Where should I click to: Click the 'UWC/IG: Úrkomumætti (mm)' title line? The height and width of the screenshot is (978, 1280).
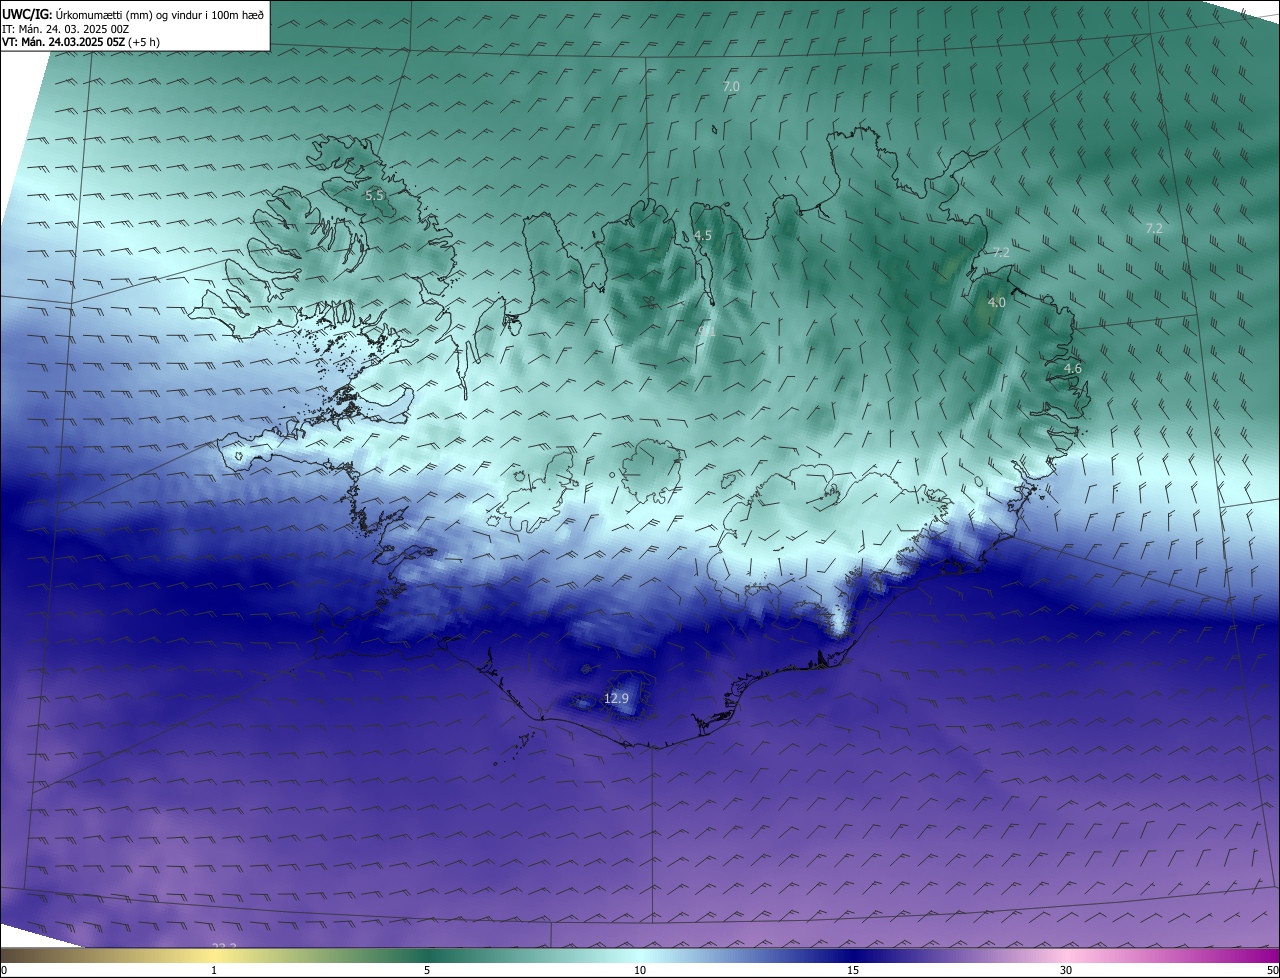[133, 15]
